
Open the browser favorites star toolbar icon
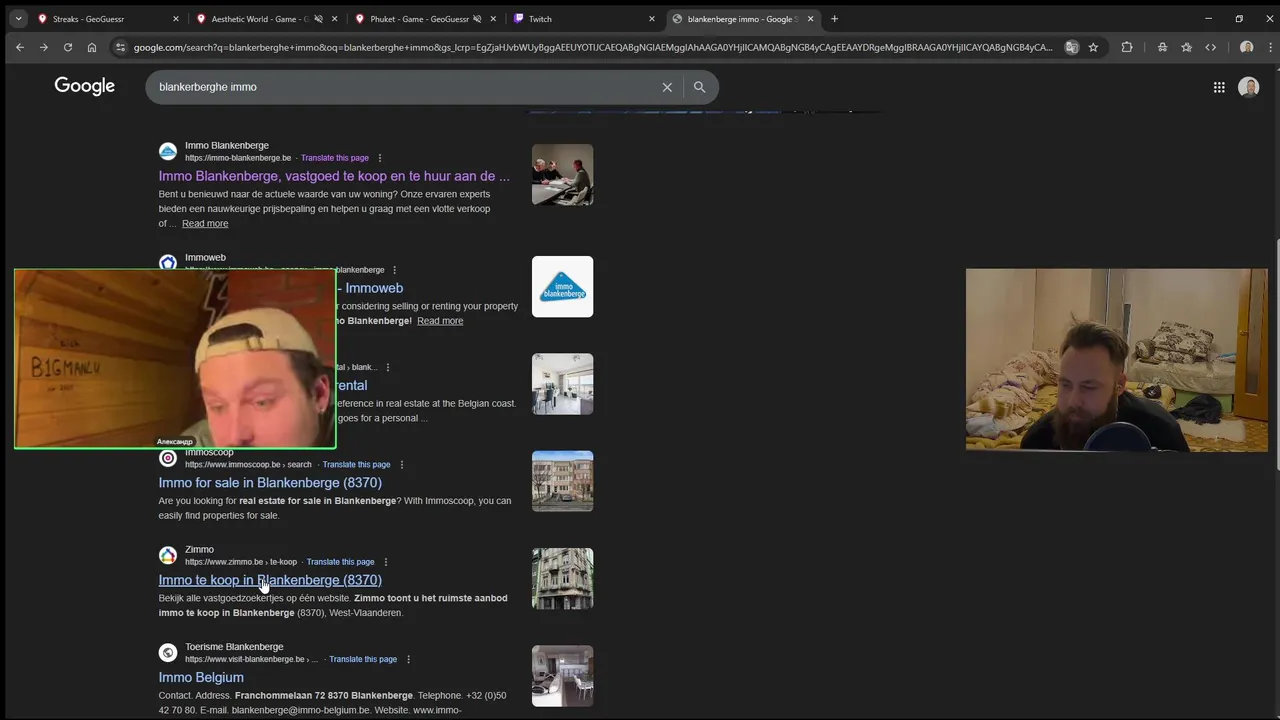1186,47
